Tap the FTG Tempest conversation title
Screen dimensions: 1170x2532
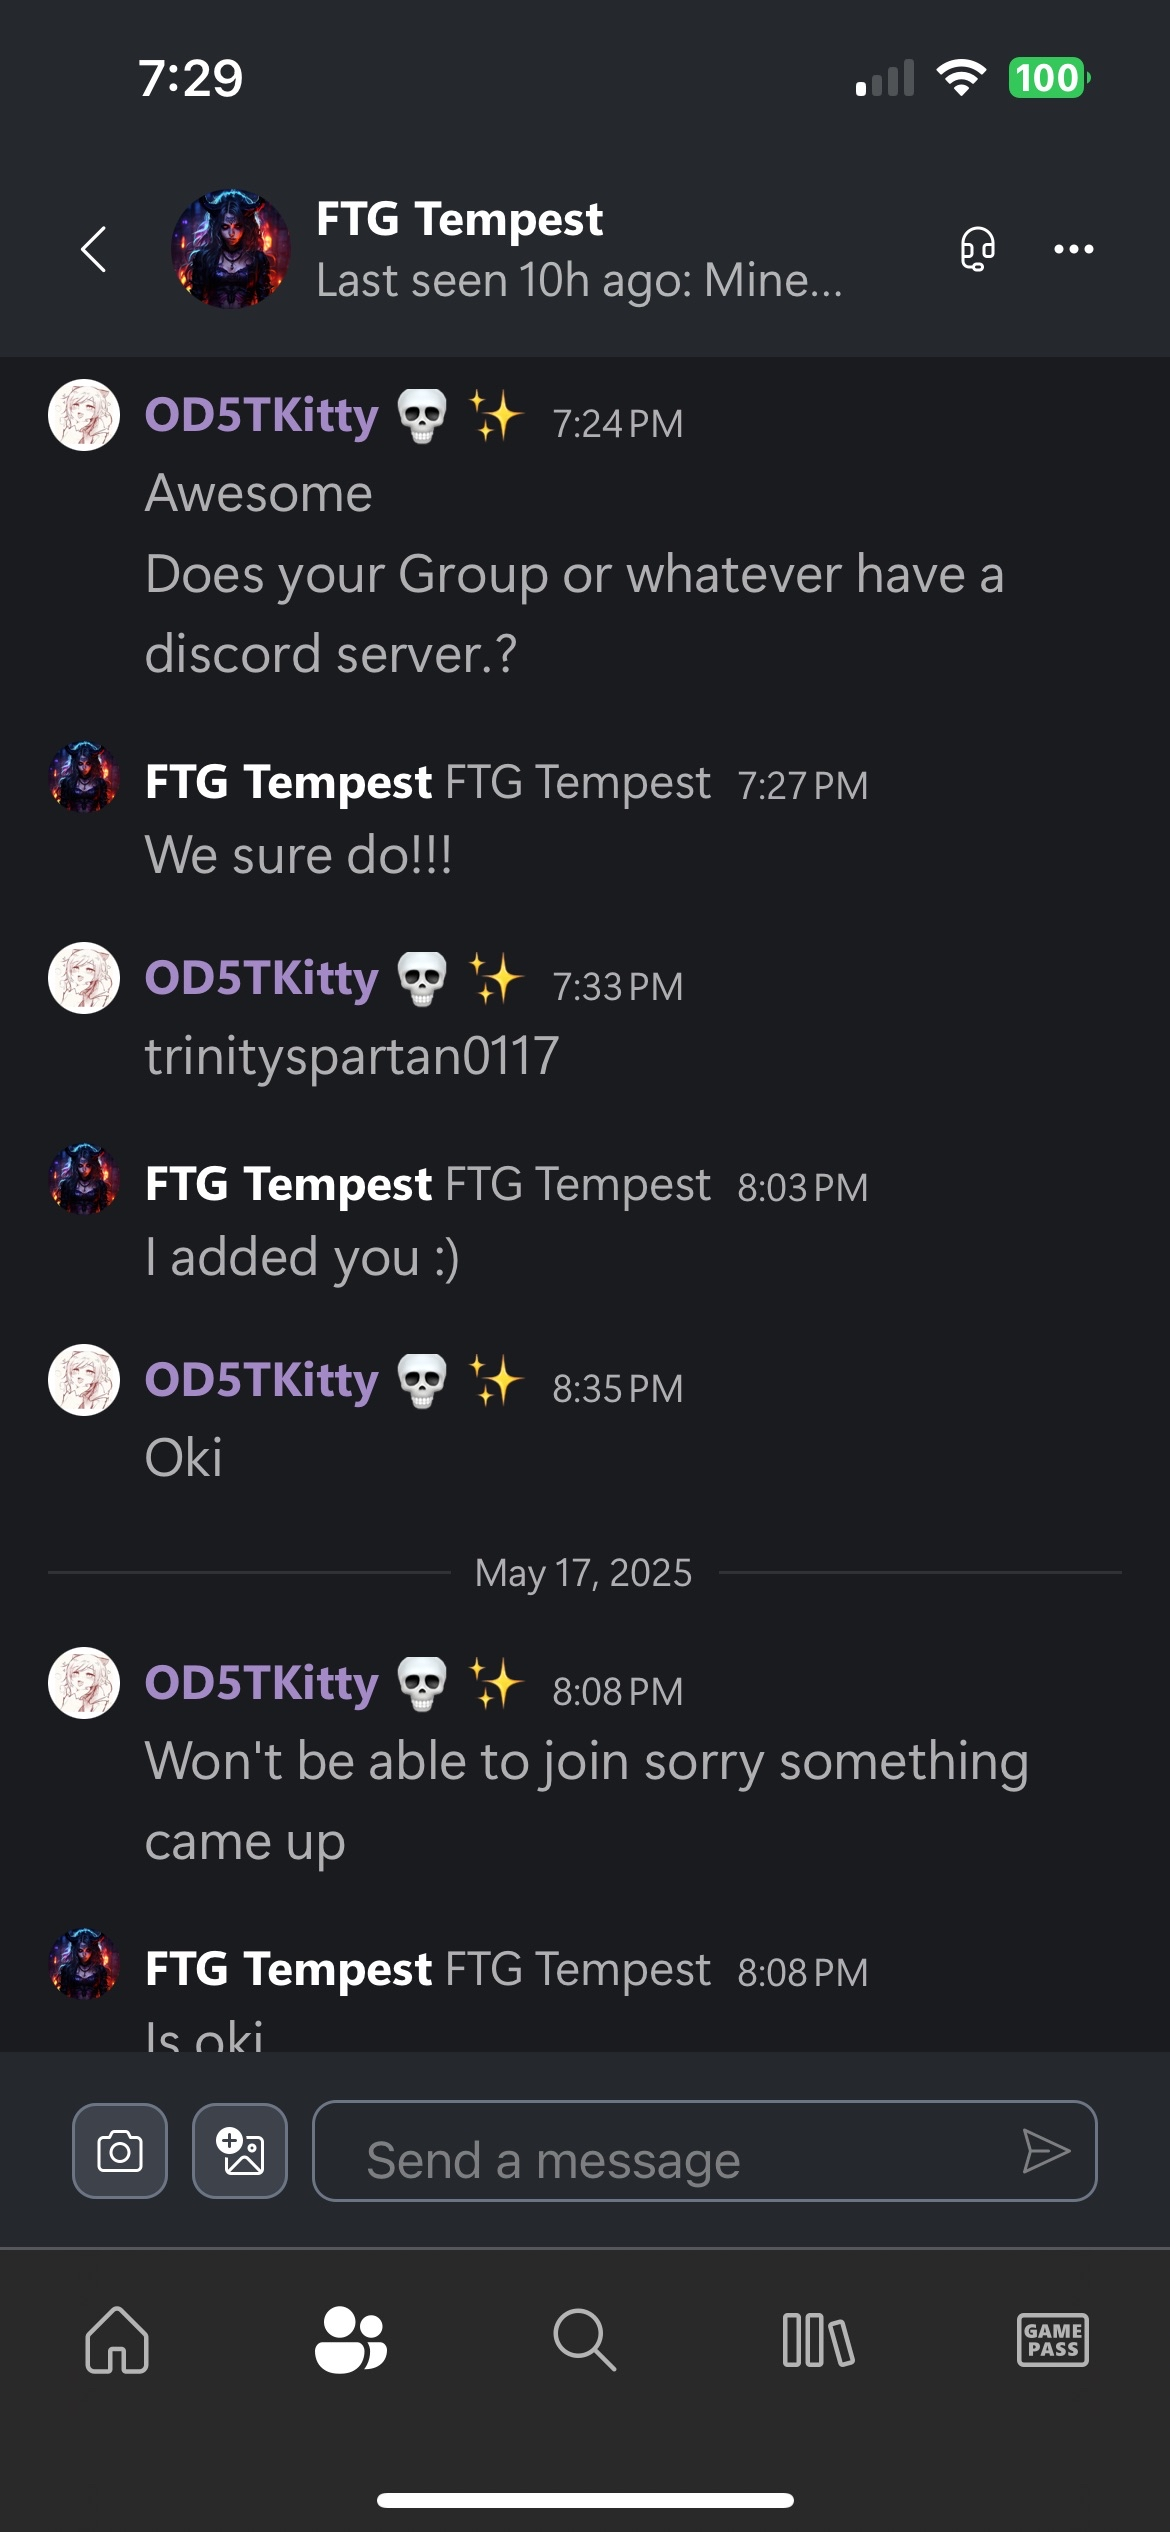point(459,219)
